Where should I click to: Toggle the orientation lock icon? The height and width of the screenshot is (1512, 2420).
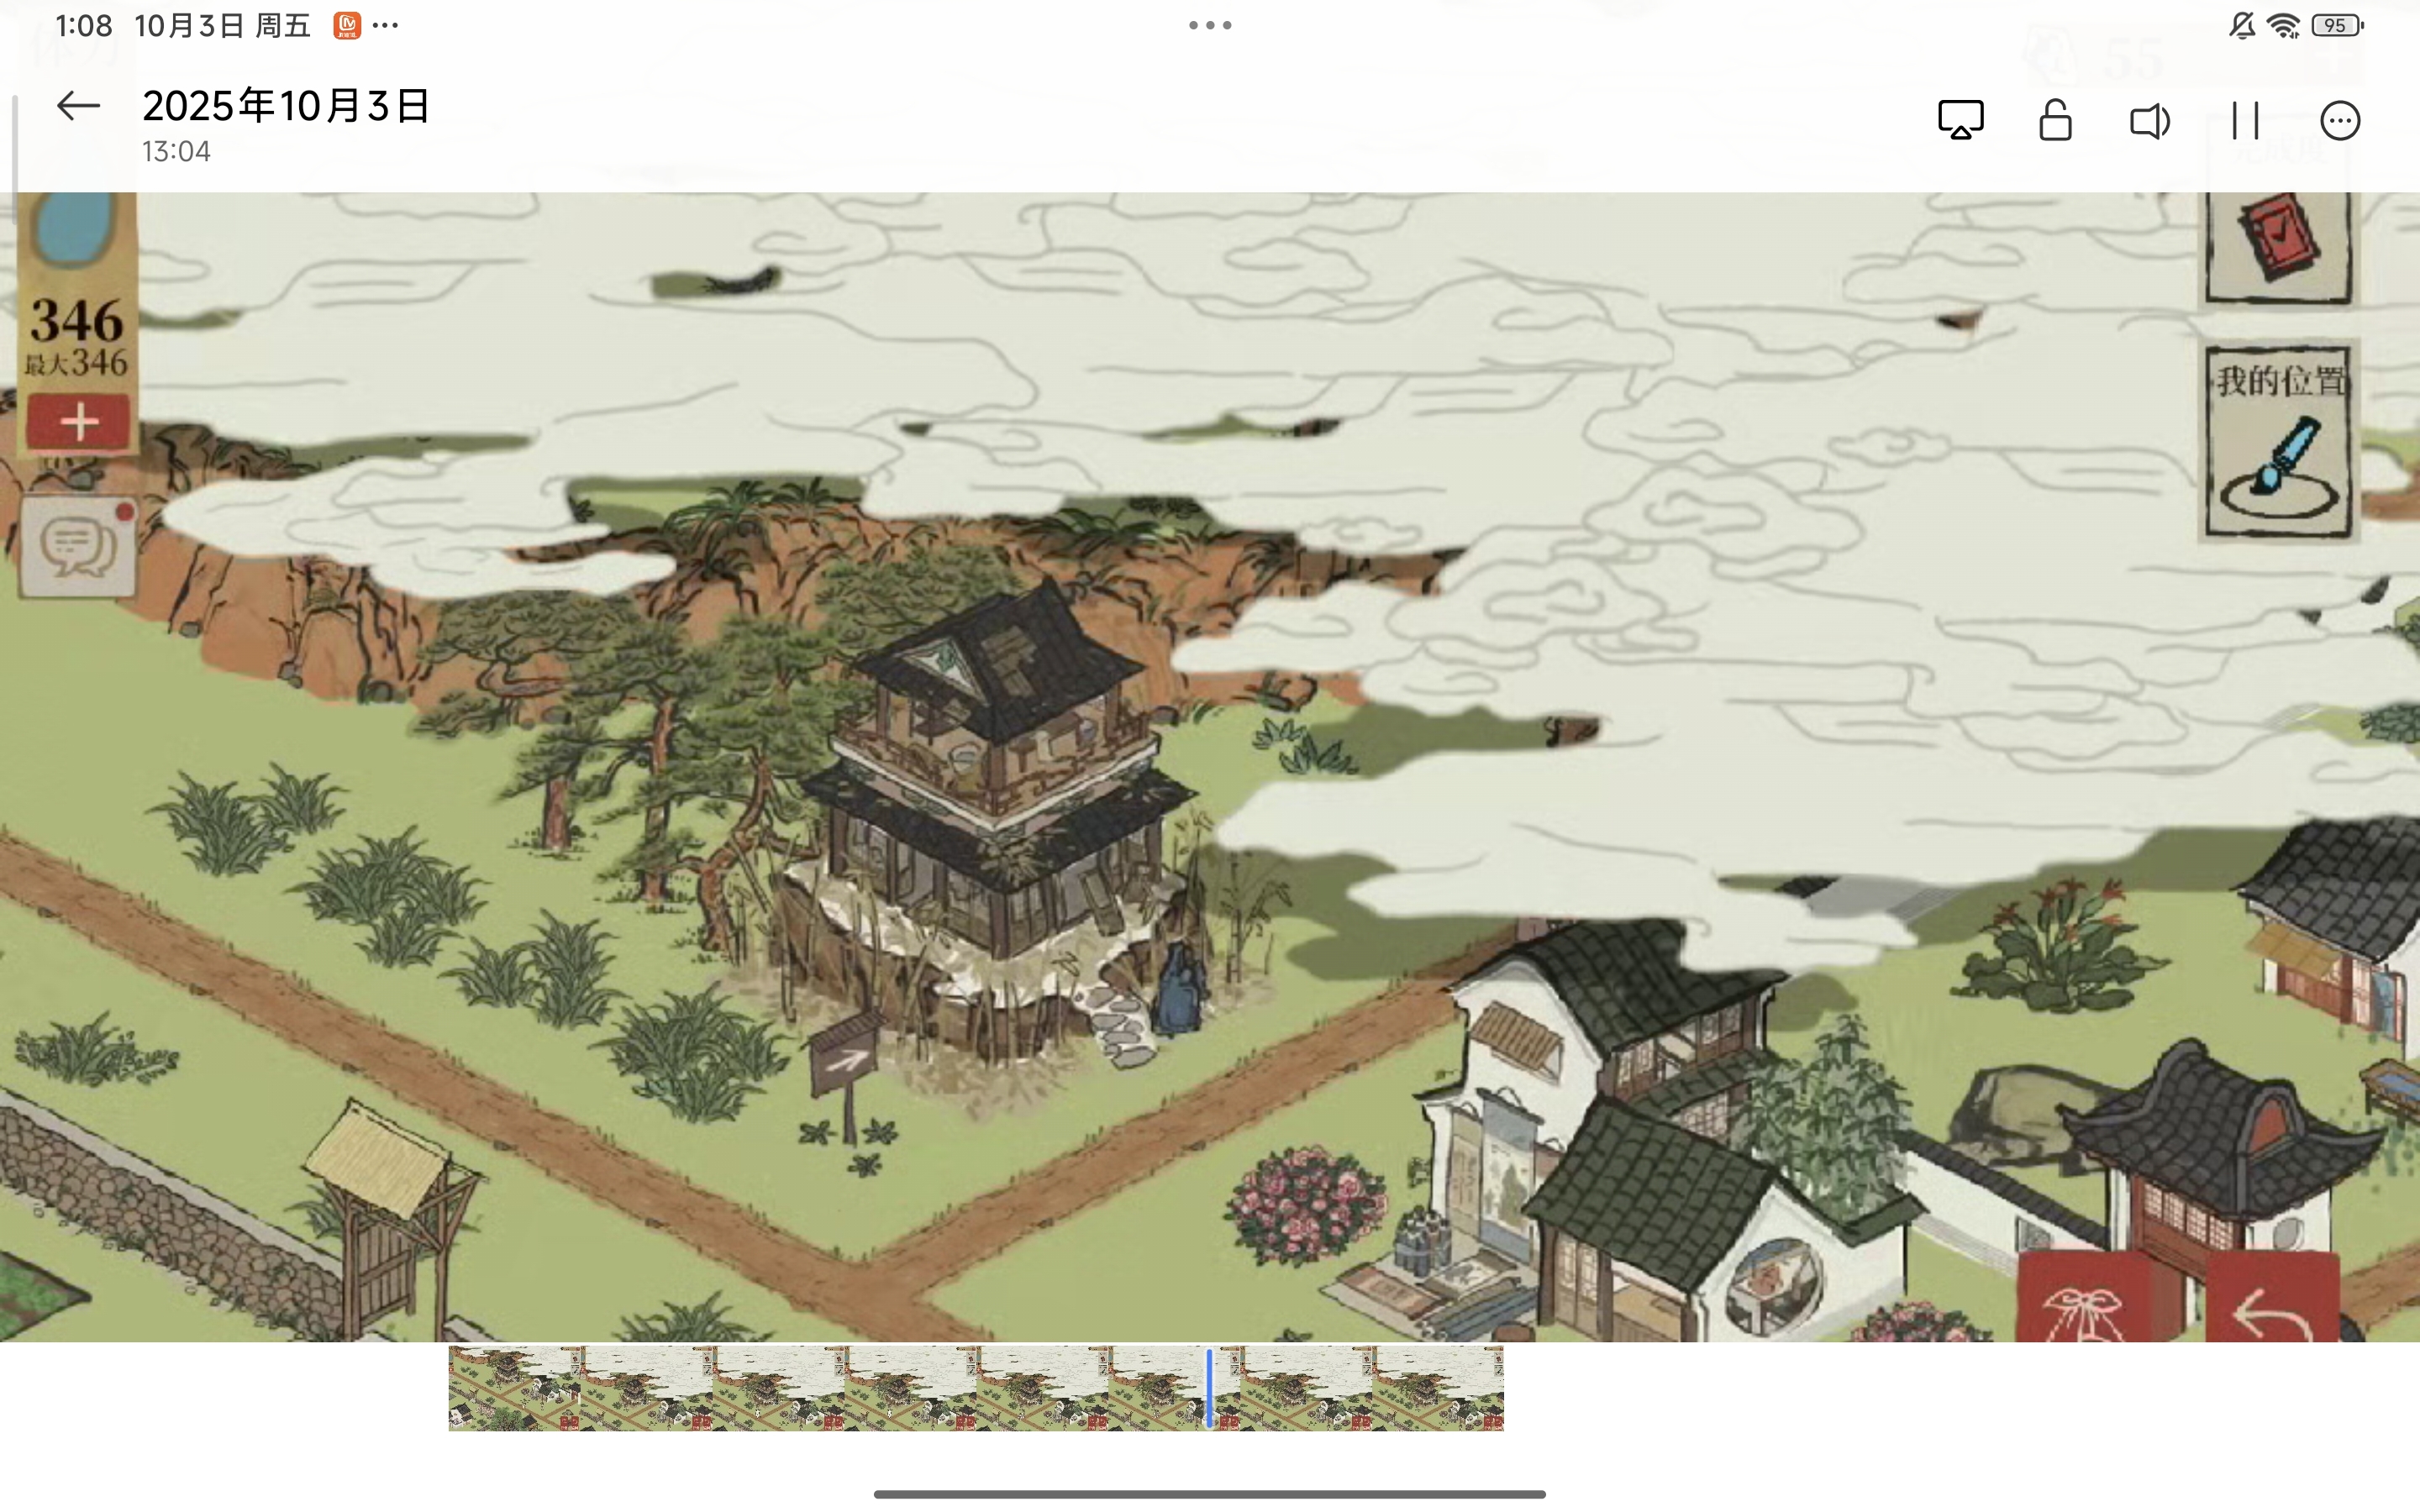(2055, 121)
